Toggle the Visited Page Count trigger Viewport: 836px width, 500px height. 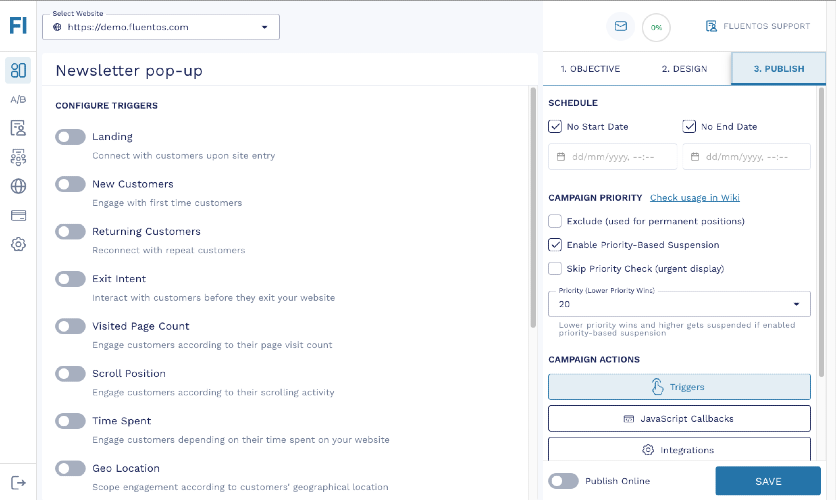(x=70, y=326)
